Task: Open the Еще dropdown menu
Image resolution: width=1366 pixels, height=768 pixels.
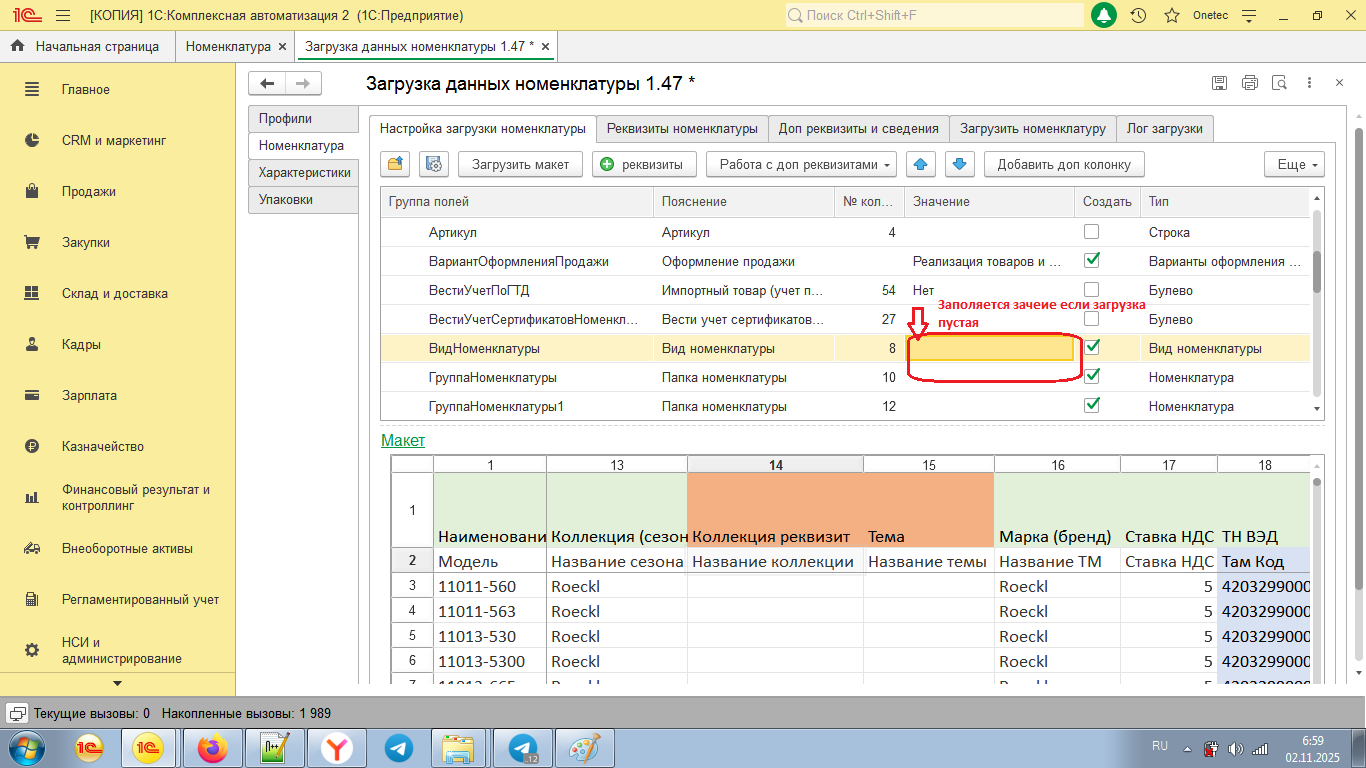Action: coord(1294,164)
